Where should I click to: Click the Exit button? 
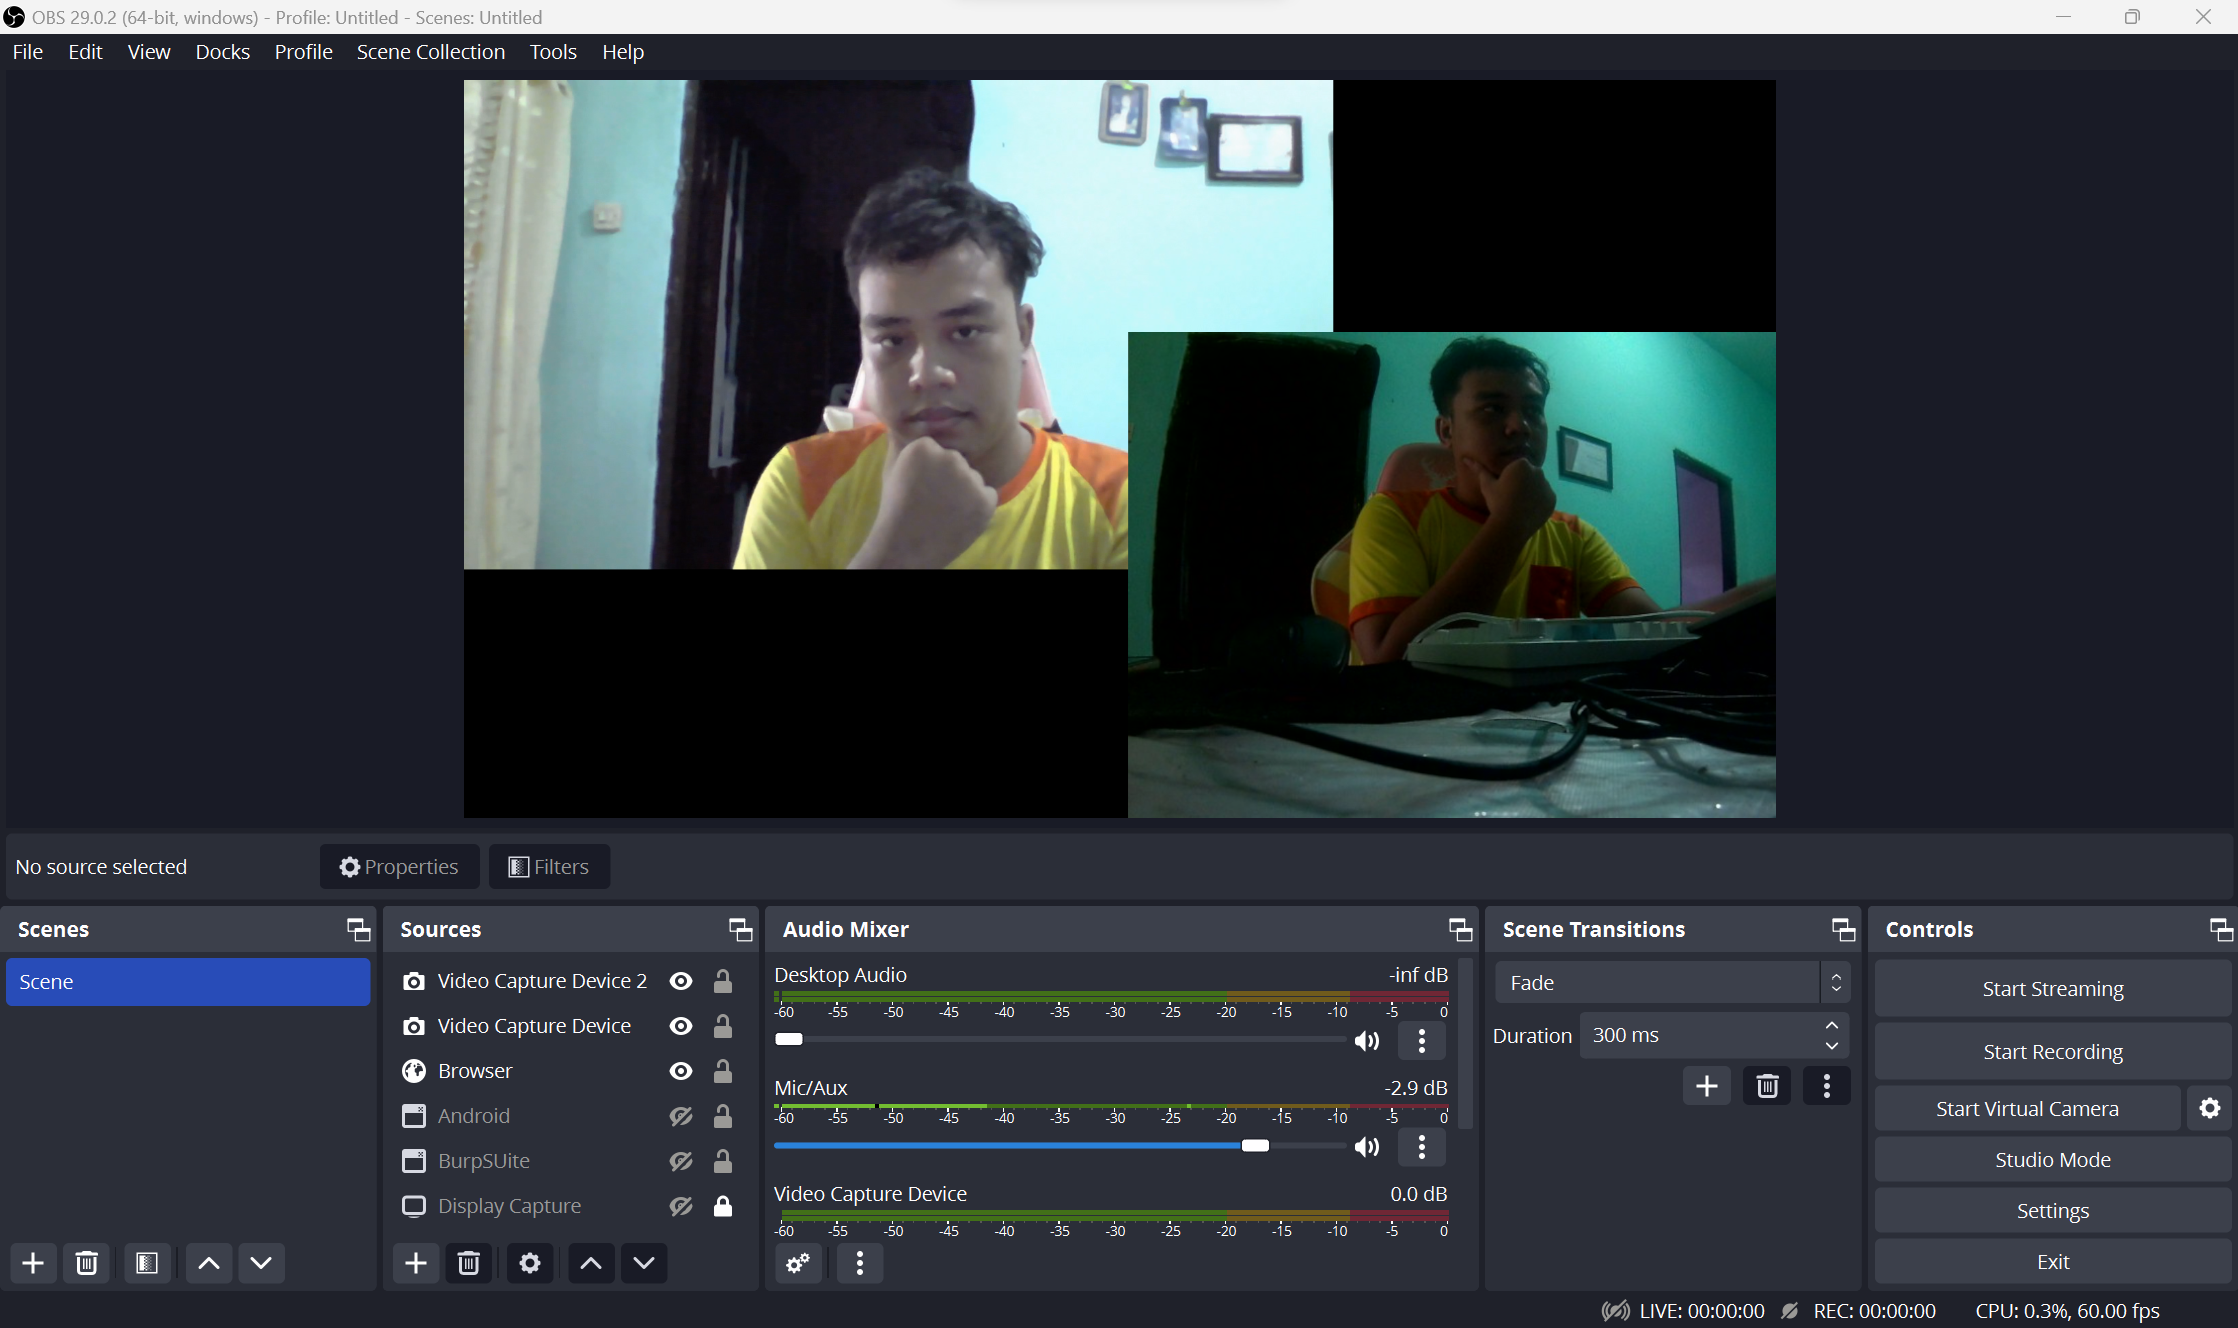2053,1262
